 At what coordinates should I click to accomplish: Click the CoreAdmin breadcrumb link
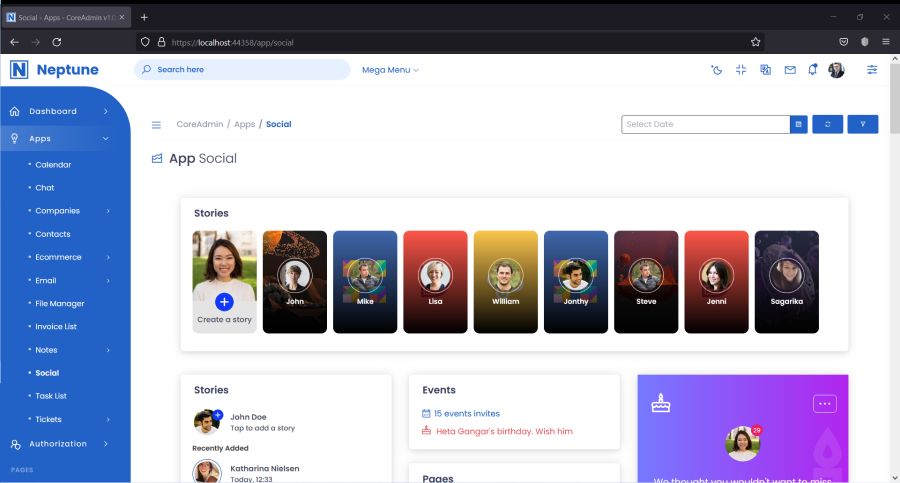pyautogui.click(x=200, y=124)
